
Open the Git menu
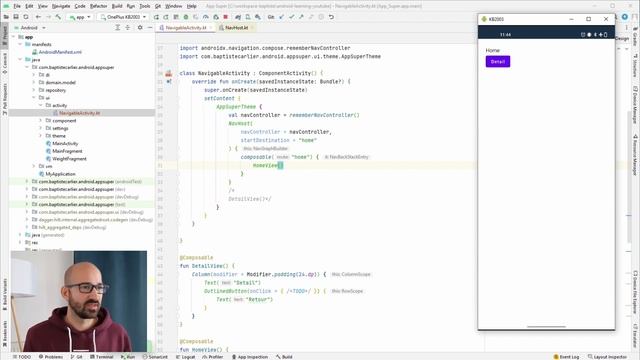(158, 6)
